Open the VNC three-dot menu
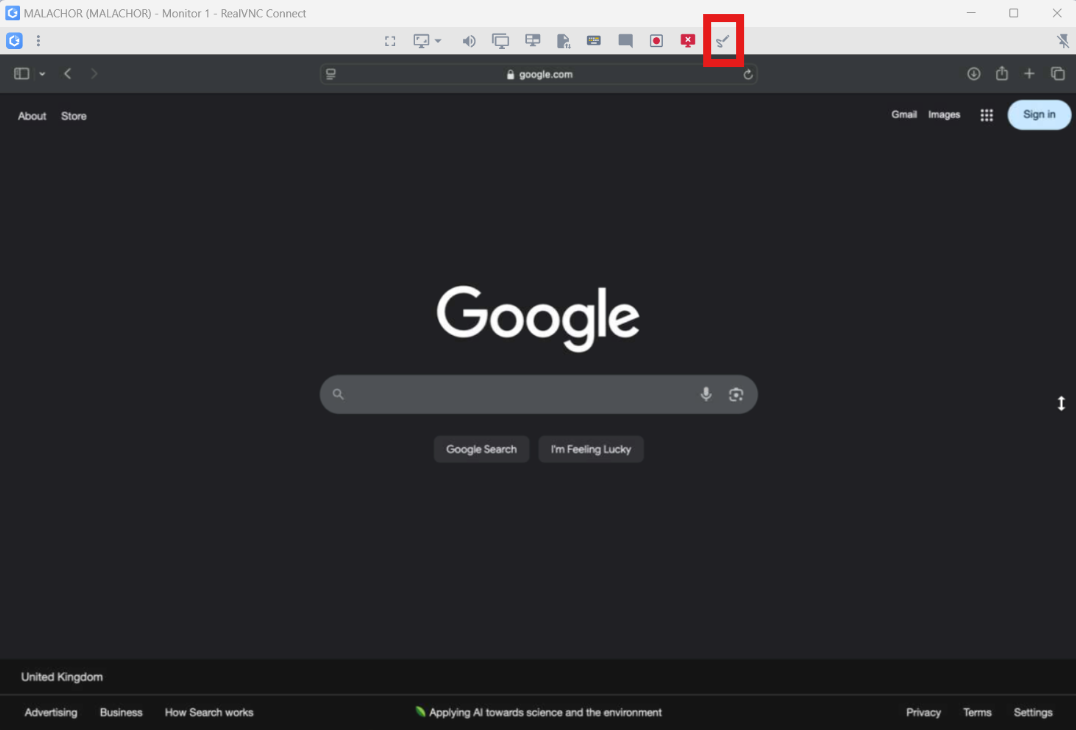The height and width of the screenshot is (730, 1076). pyautogui.click(x=39, y=41)
